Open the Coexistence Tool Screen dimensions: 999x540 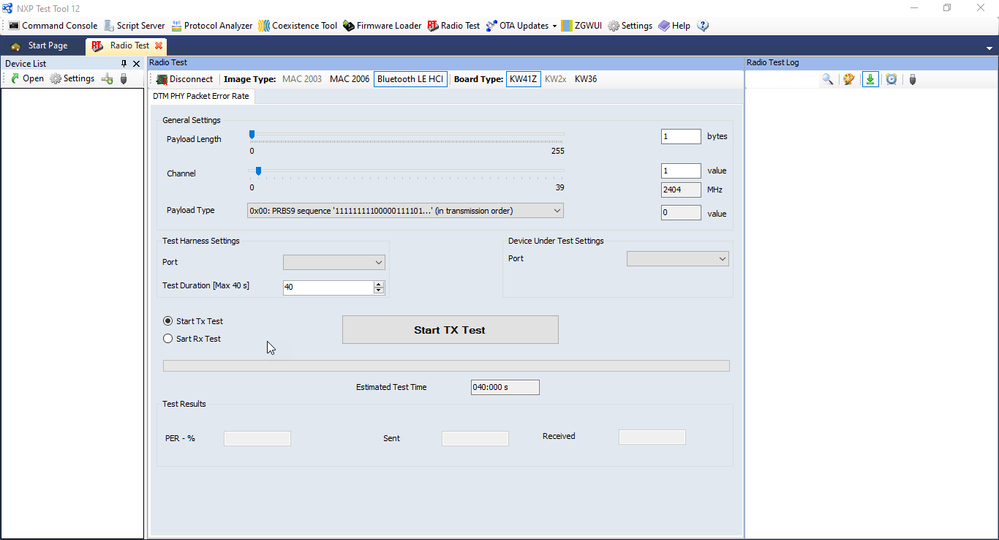tap(298, 25)
